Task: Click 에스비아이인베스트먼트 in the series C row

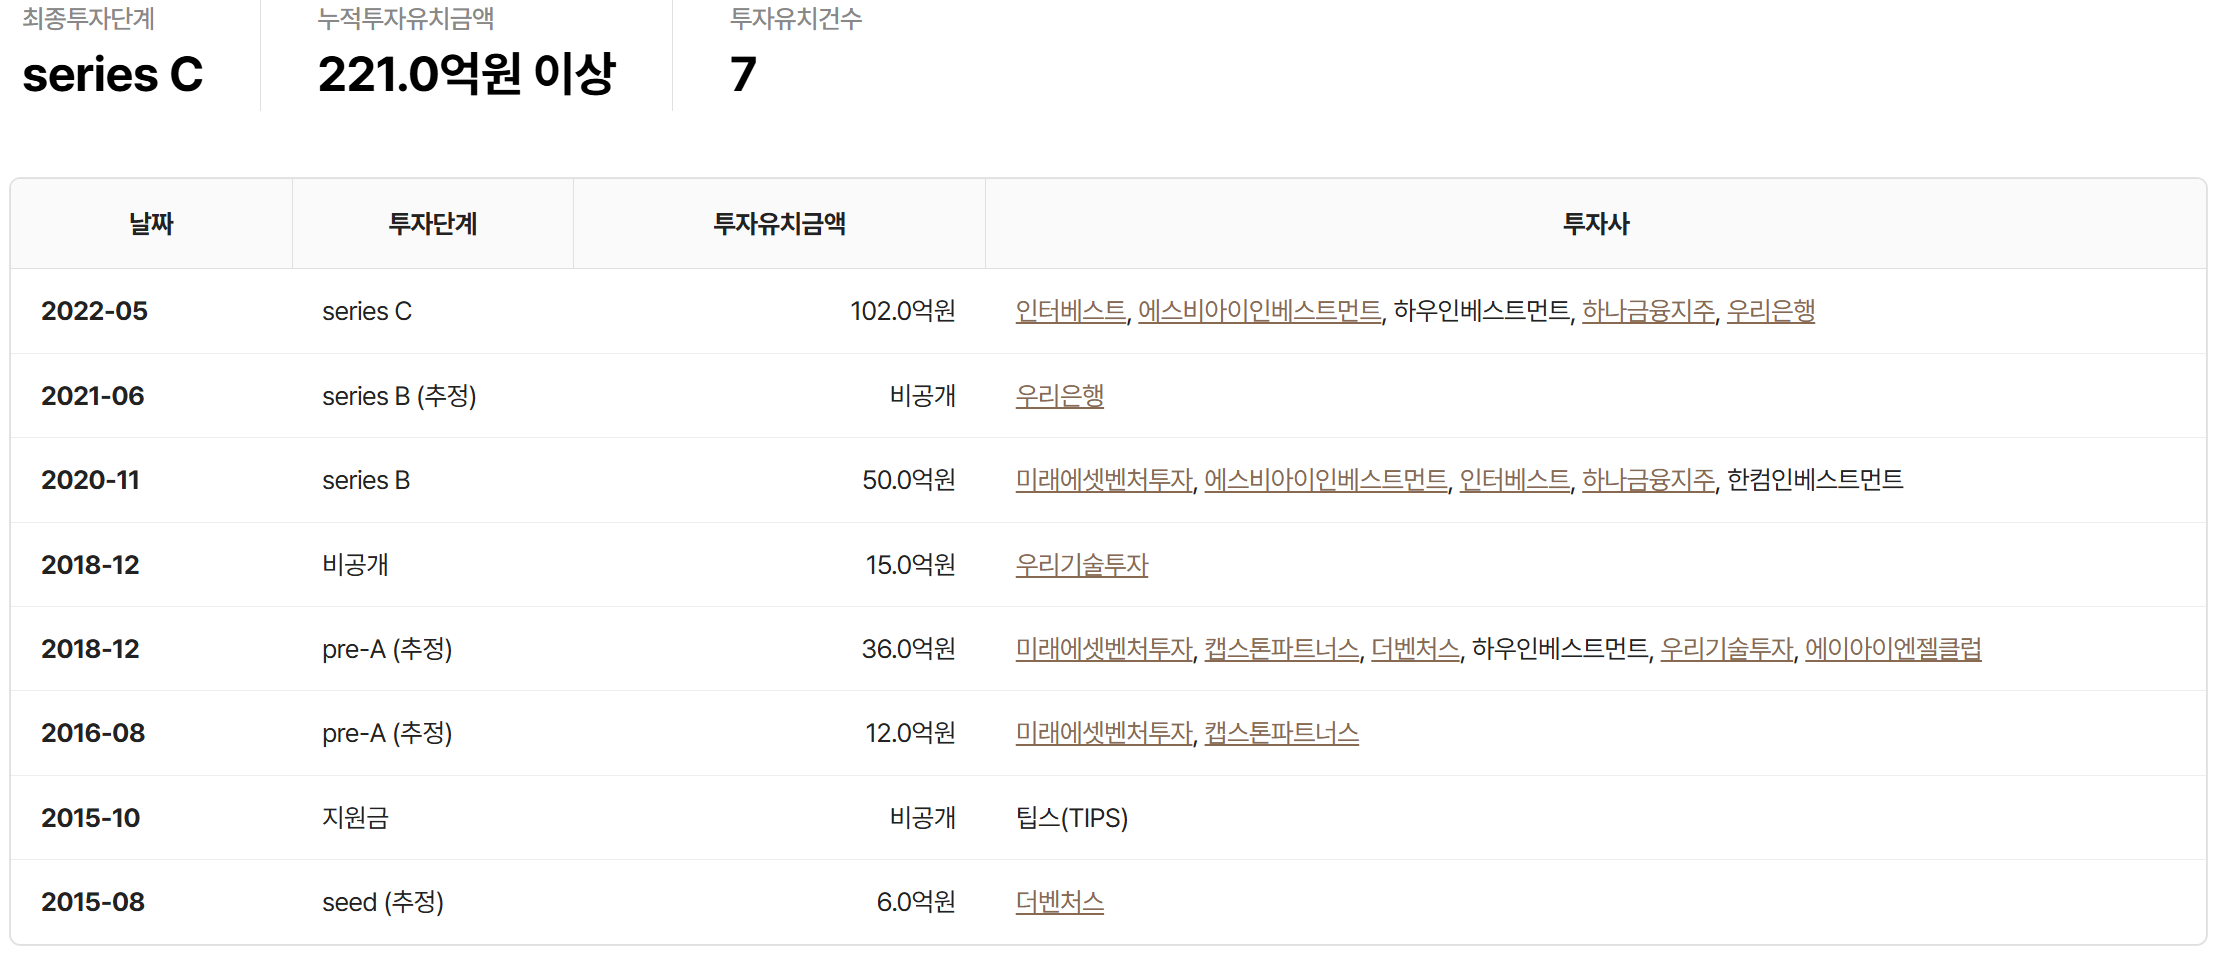Action: click(1259, 311)
